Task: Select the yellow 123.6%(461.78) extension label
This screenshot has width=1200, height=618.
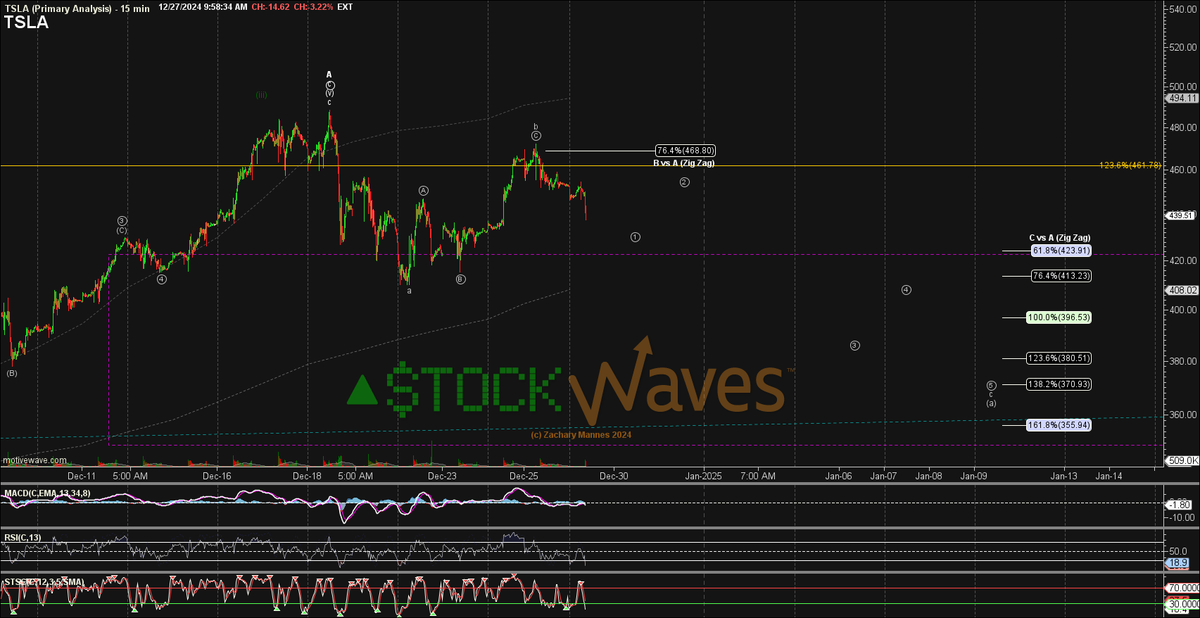Action: click(x=1131, y=165)
